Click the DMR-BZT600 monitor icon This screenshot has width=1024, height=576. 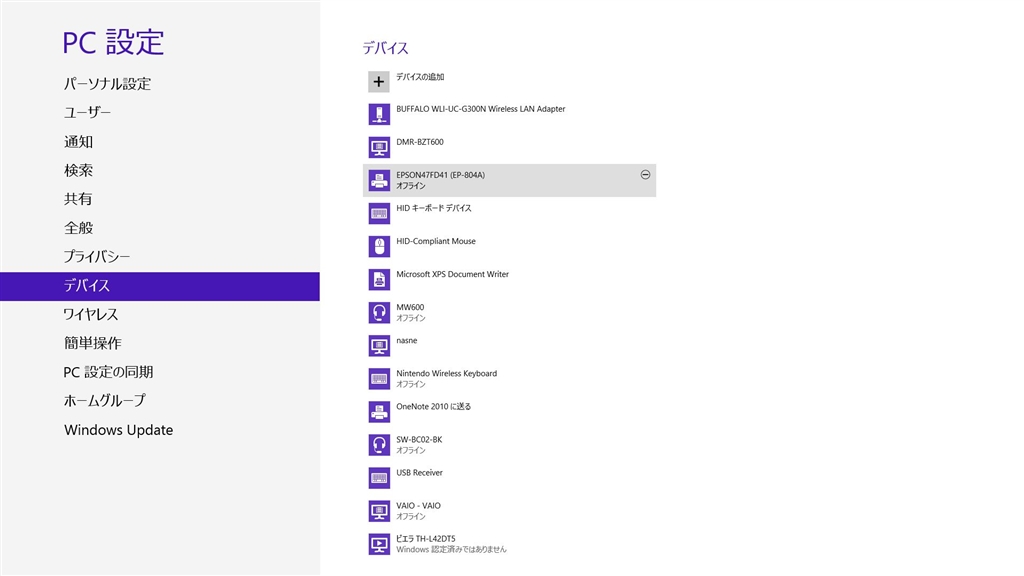click(x=379, y=147)
